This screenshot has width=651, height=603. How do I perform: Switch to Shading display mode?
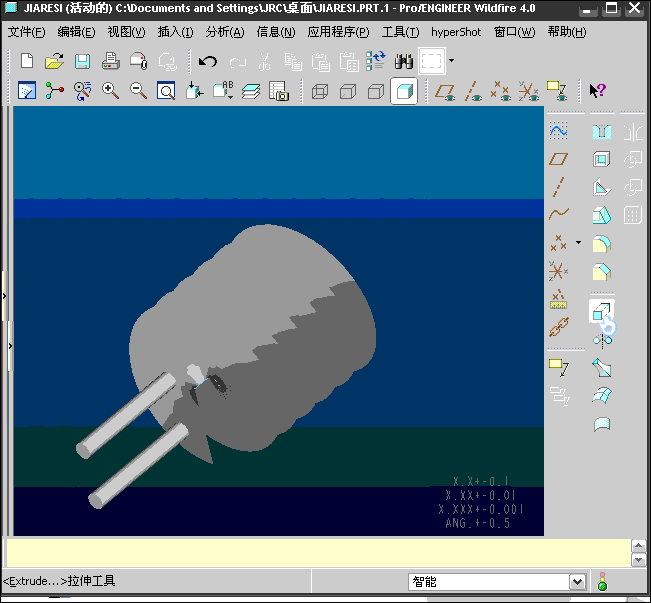click(x=404, y=91)
